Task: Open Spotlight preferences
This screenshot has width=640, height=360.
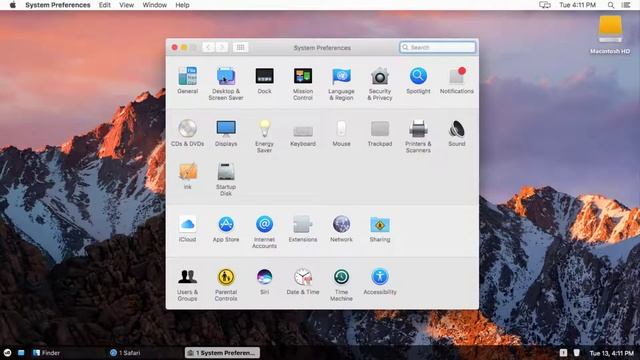Action: pos(418,80)
